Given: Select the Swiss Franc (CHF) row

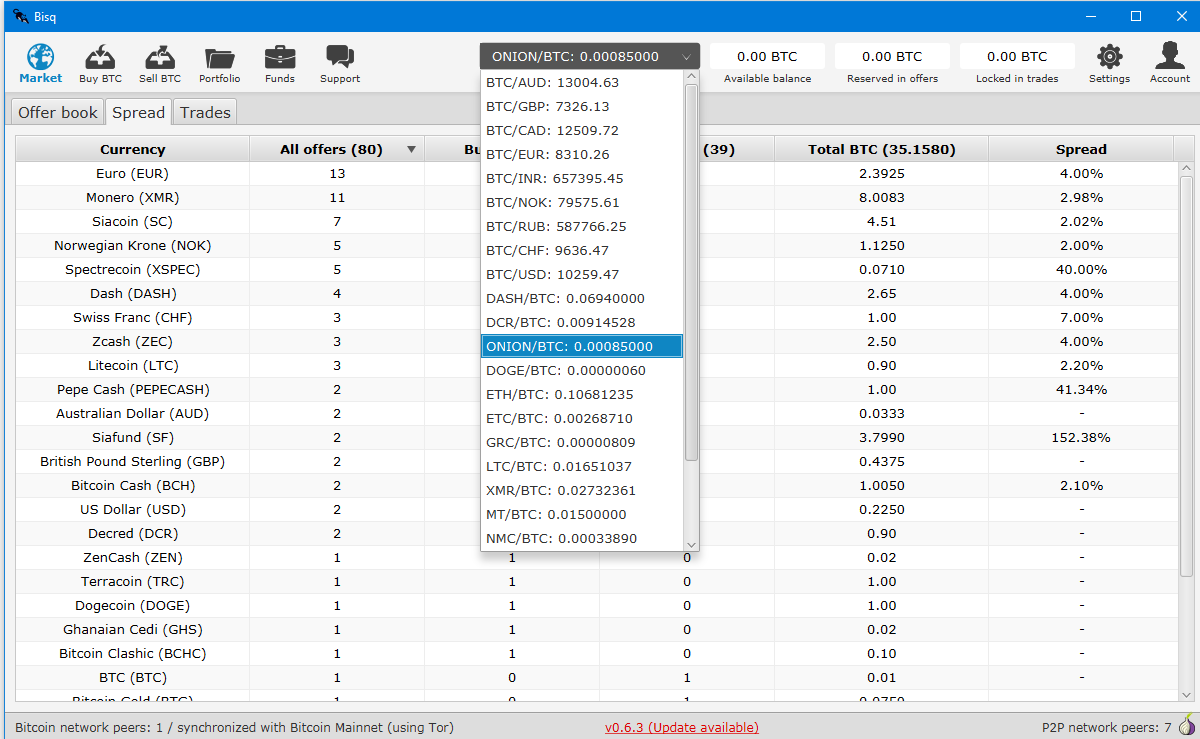Looking at the screenshot, I should click(597, 317).
